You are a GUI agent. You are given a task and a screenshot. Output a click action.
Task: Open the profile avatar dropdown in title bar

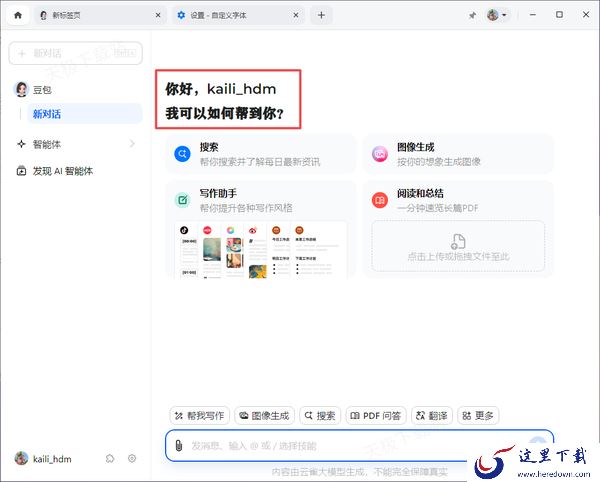click(497, 15)
